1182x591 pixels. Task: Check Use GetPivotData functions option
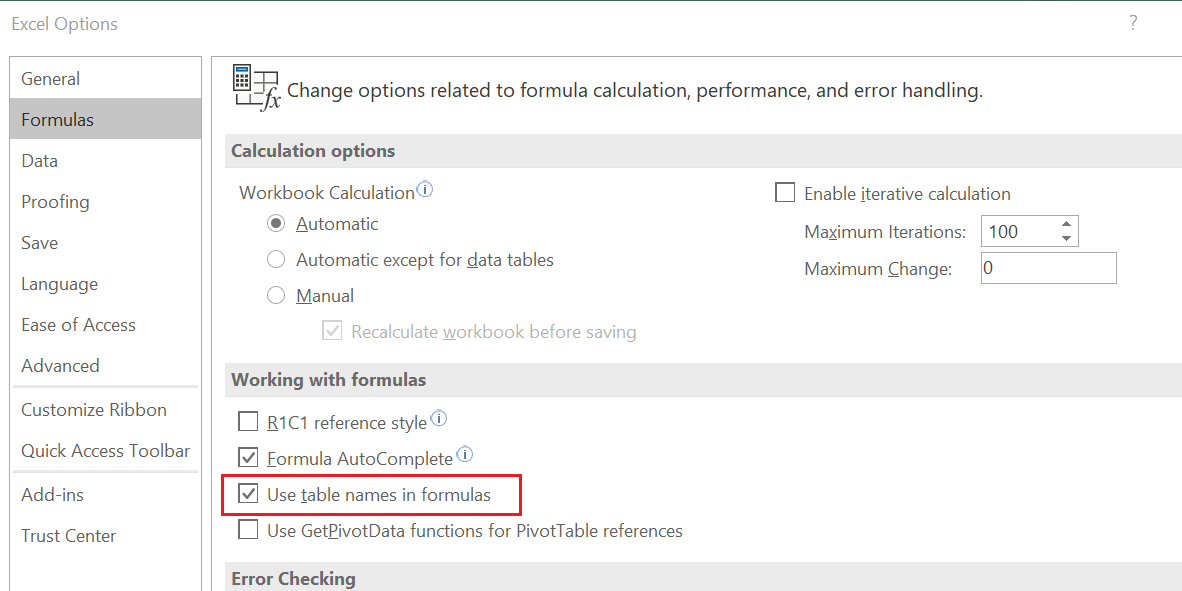point(248,530)
